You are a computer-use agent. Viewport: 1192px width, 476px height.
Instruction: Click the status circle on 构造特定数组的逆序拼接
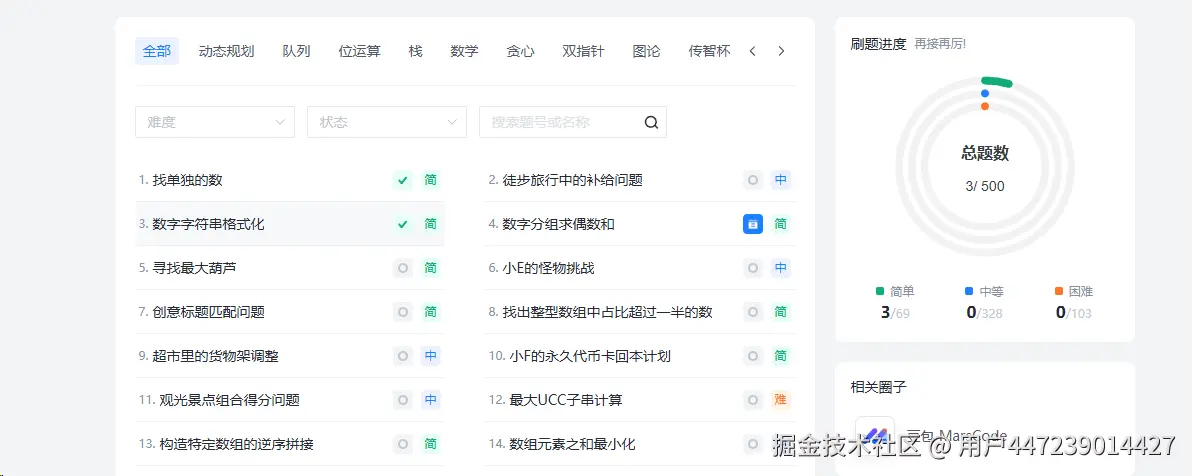(x=403, y=444)
